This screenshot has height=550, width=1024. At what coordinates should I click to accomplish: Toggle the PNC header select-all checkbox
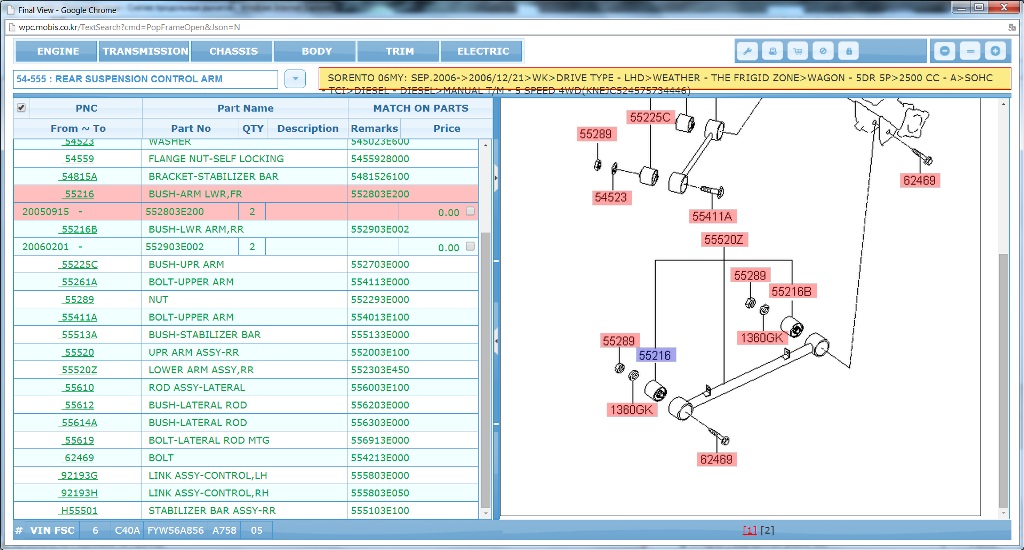click(22, 108)
